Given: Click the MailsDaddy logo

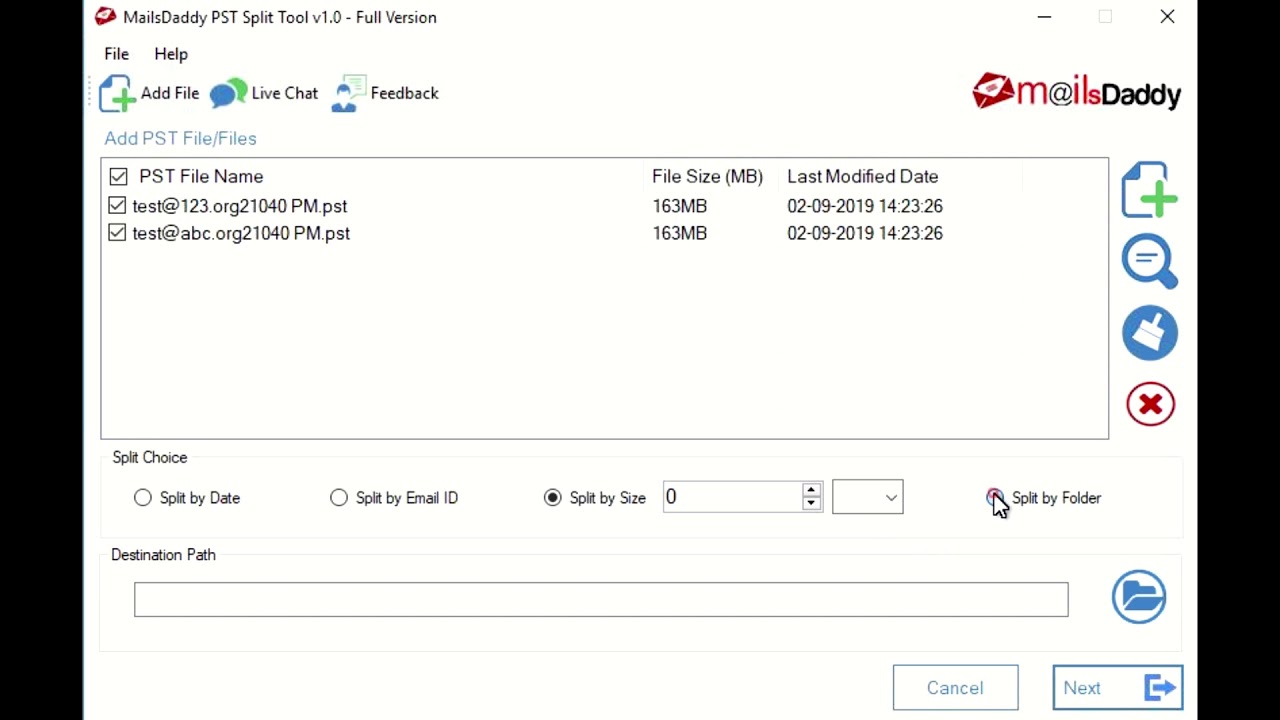Looking at the screenshot, I should (x=1077, y=92).
